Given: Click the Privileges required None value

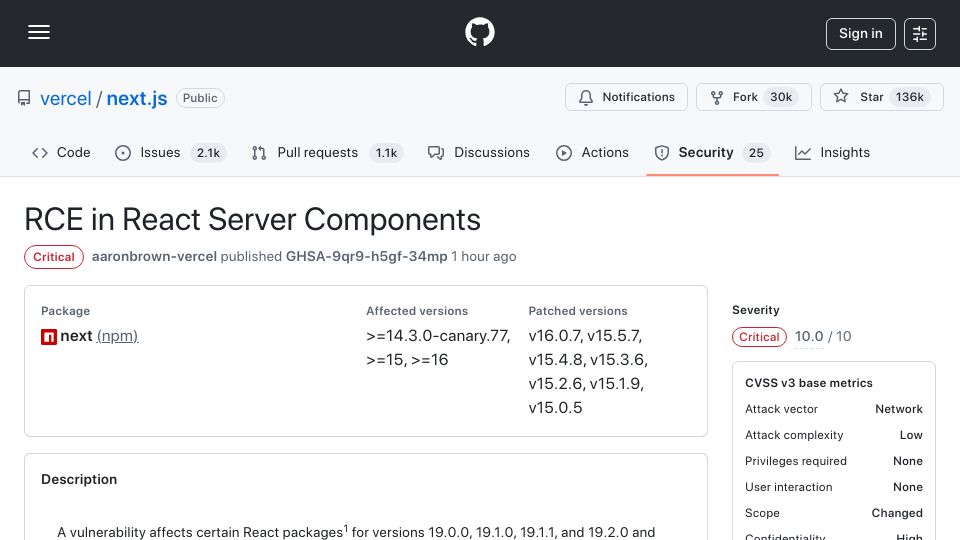Looking at the screenshot, I should [908, 461].
